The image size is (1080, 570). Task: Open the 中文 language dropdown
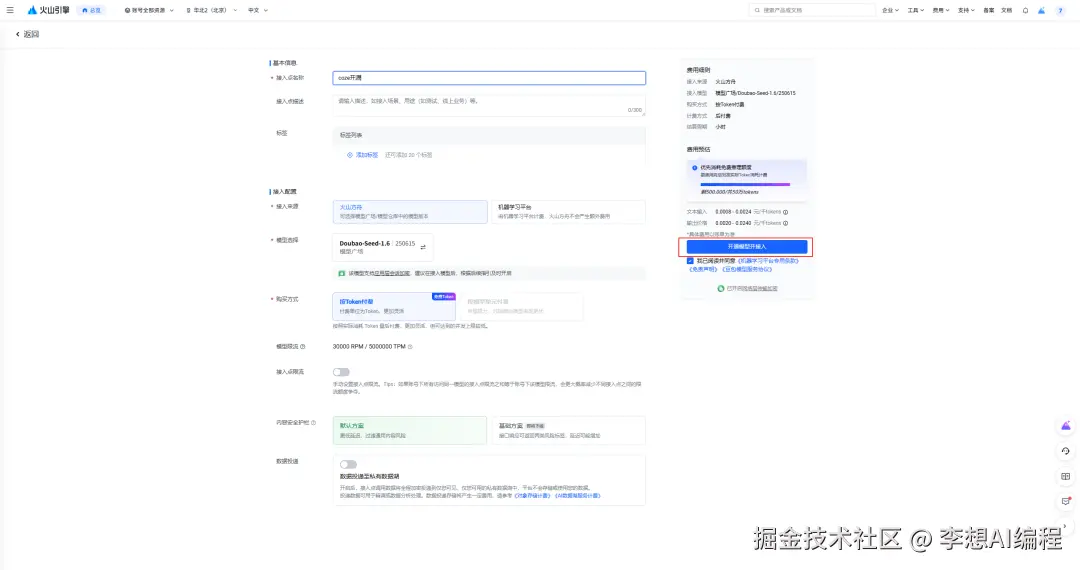click(258, 10)
